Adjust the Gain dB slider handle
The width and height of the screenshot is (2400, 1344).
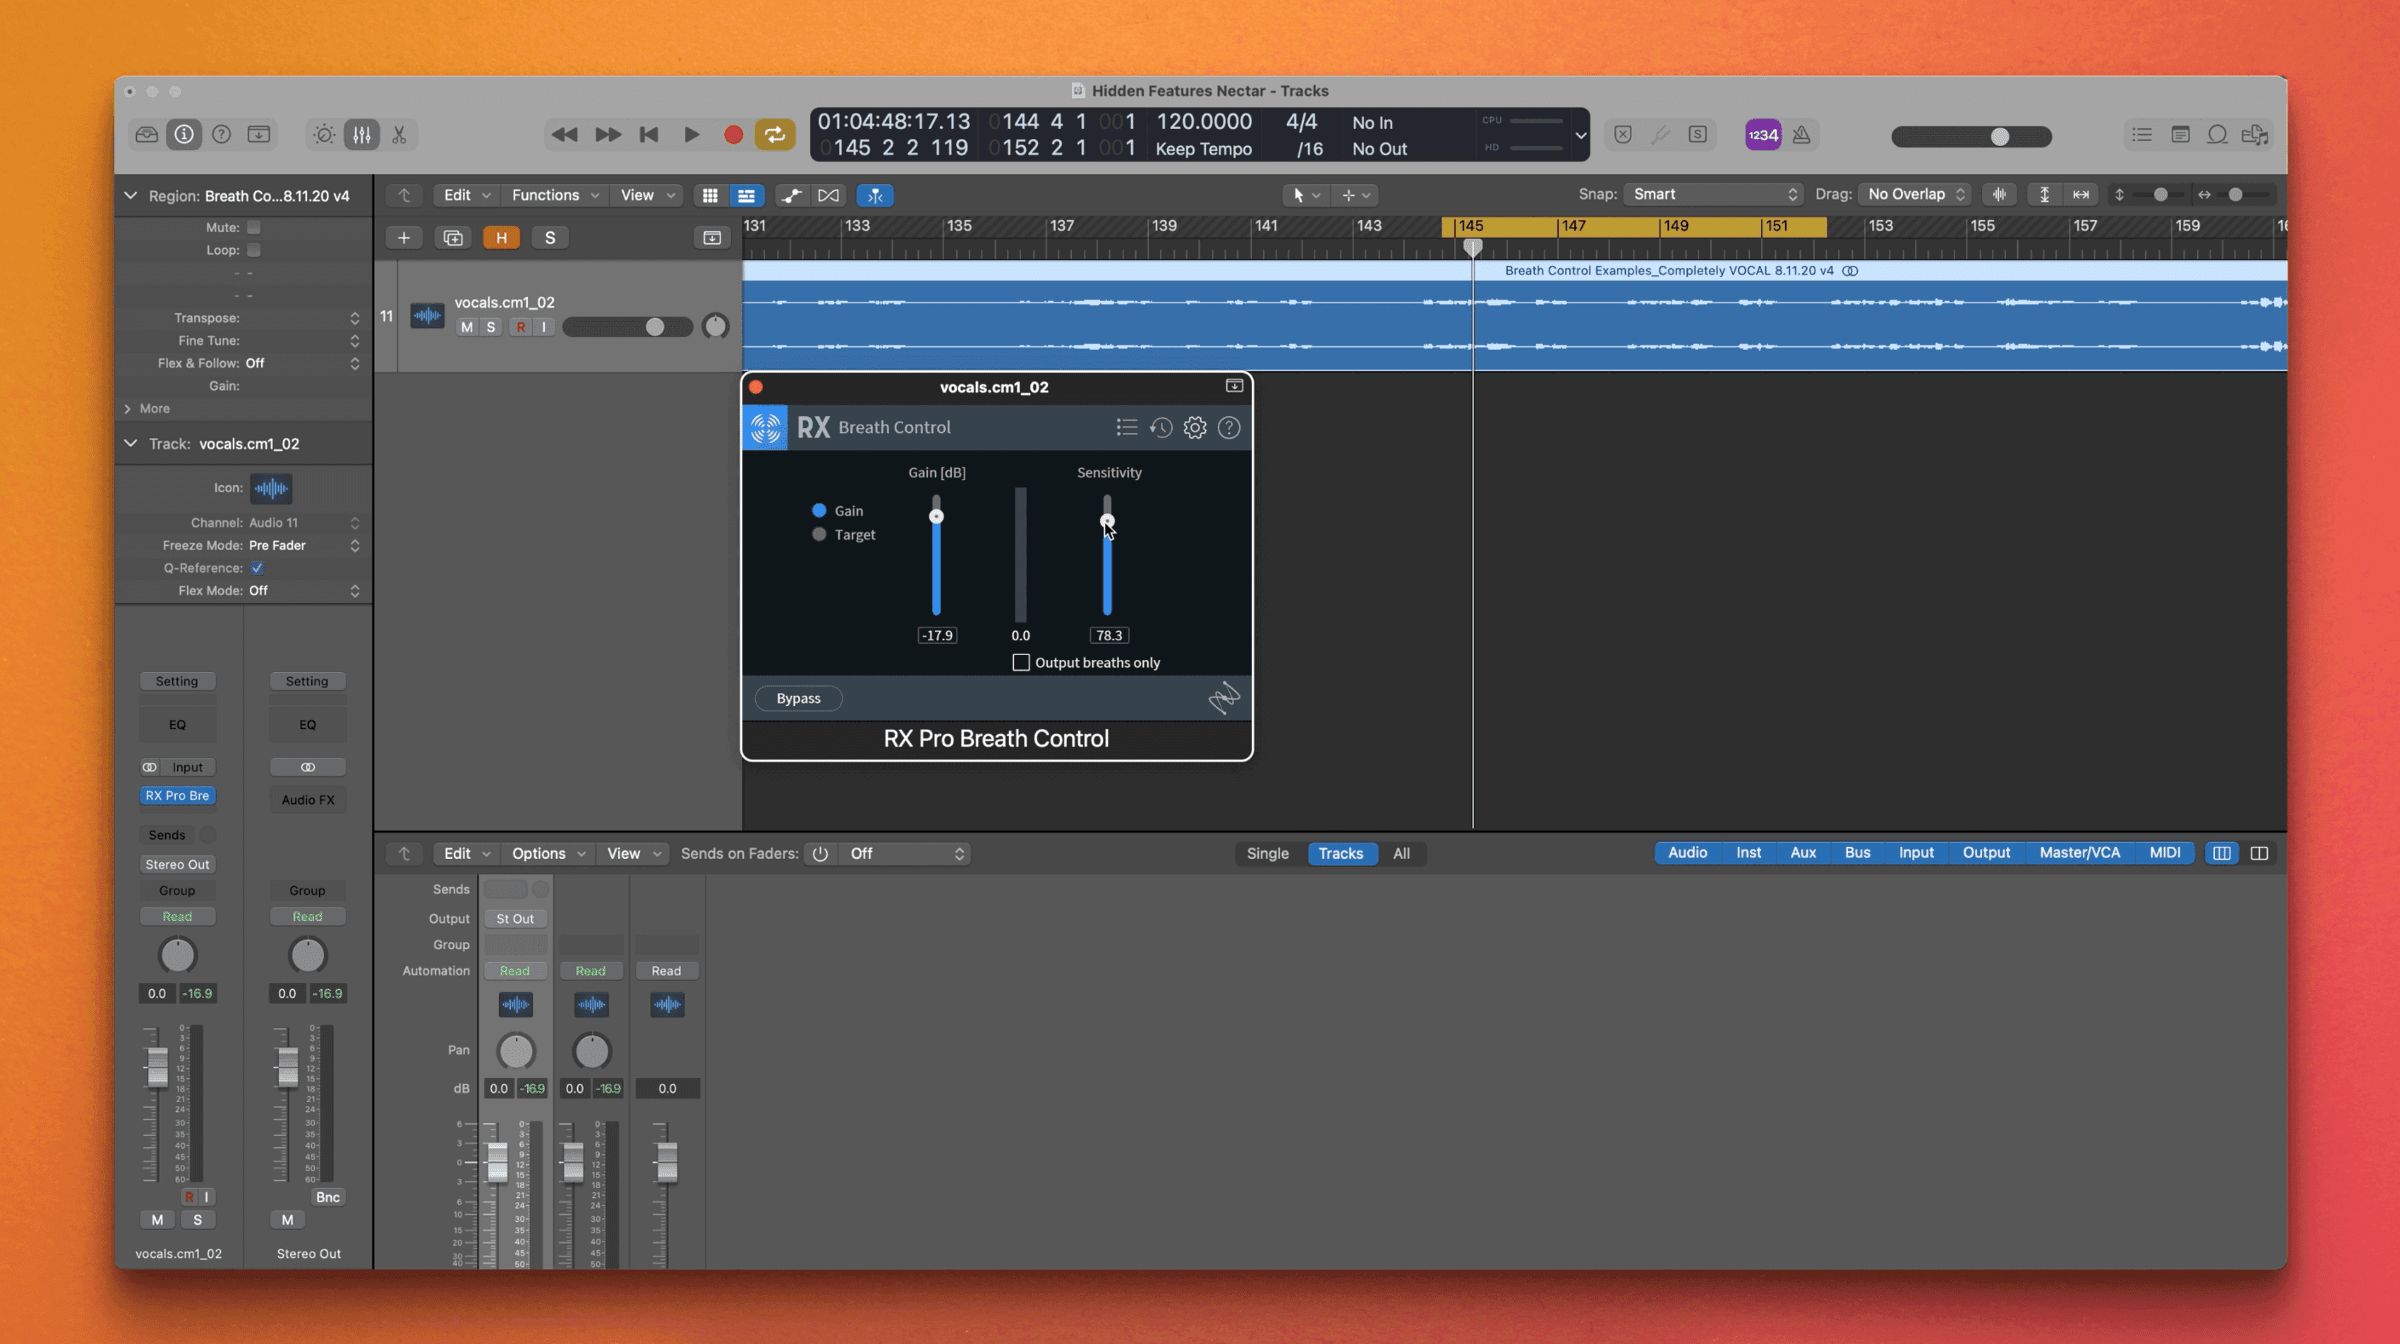pyautogui.click(x=936, y=517)
